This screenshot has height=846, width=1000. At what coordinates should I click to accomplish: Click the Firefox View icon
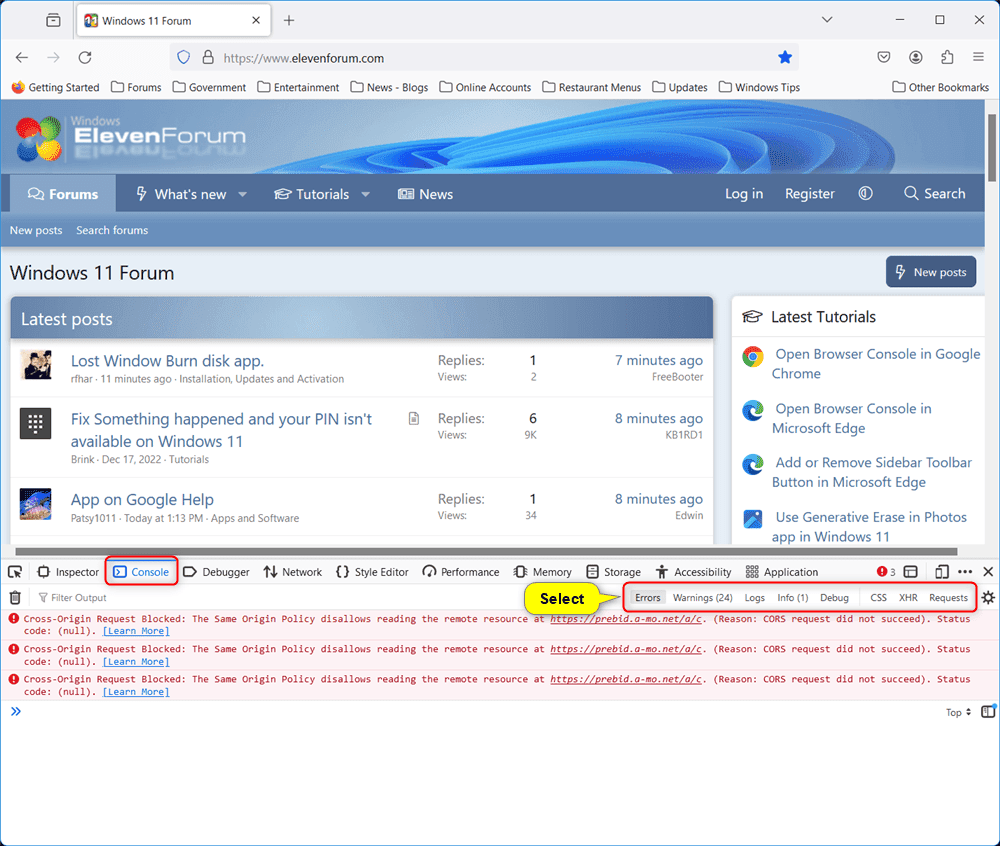pos(54,20)
